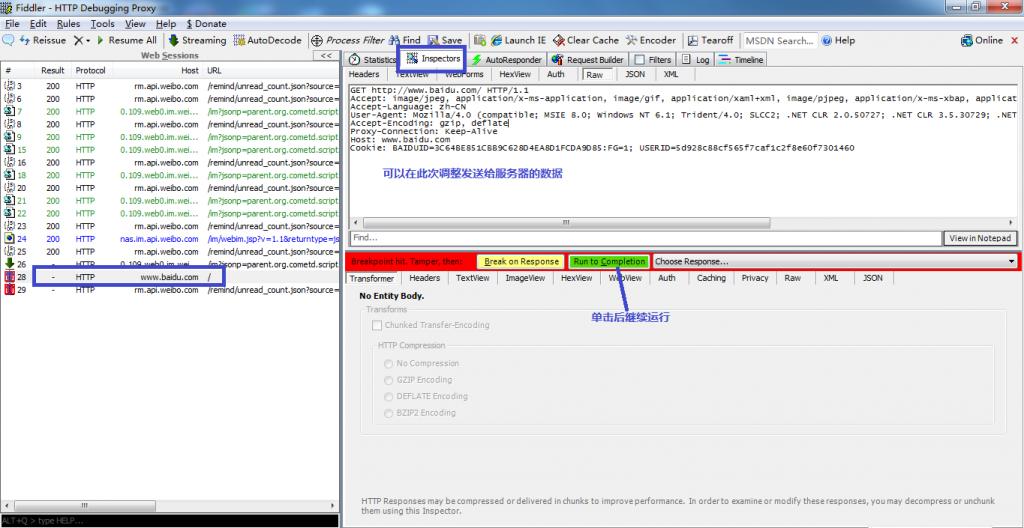The height and width of the screenshot is (528, 1024).
Task: Open Find from the toolbar
Action: [405, 41]
